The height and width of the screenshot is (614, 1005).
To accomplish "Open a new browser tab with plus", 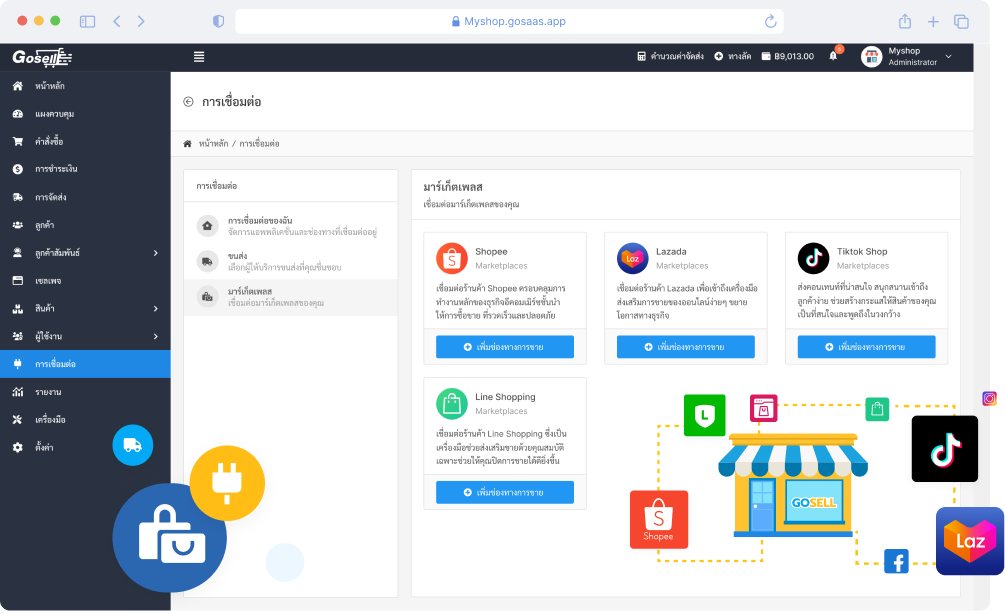I will click(x=933, y=22).
